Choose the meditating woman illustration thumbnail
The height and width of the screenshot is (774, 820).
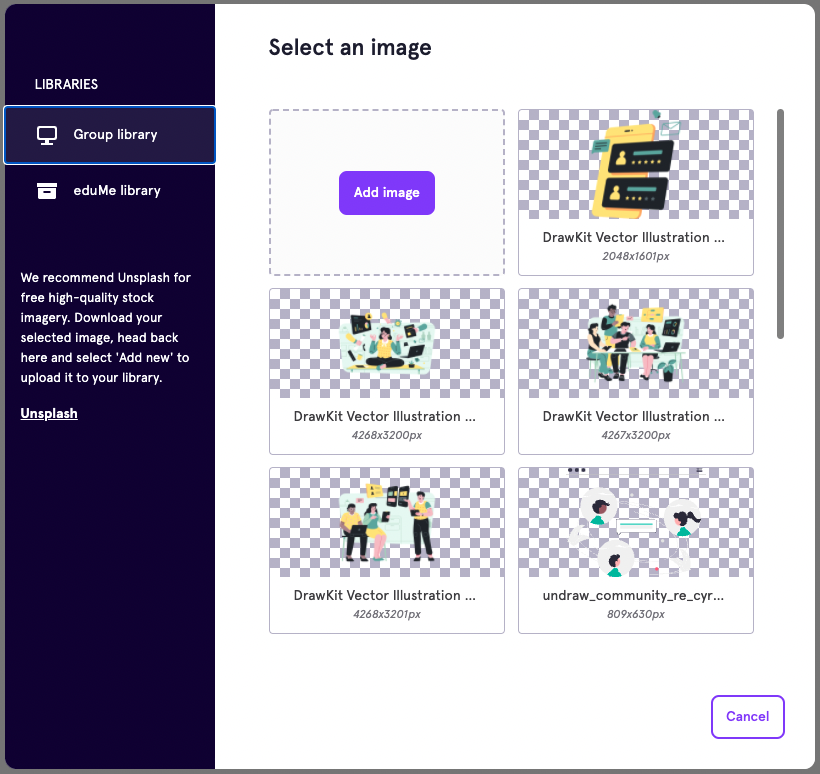pyautogui.click(x=387, y=343)
